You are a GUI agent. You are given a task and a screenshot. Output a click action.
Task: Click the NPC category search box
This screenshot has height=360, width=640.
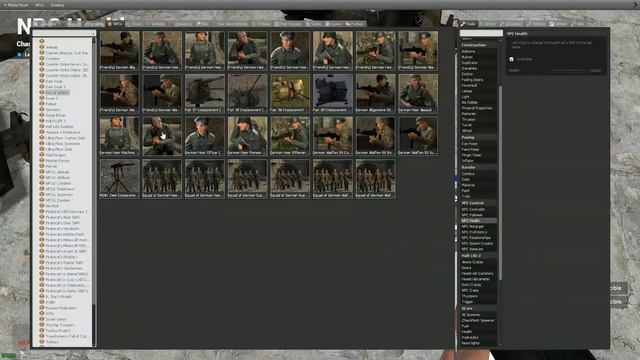click(64, 33)
